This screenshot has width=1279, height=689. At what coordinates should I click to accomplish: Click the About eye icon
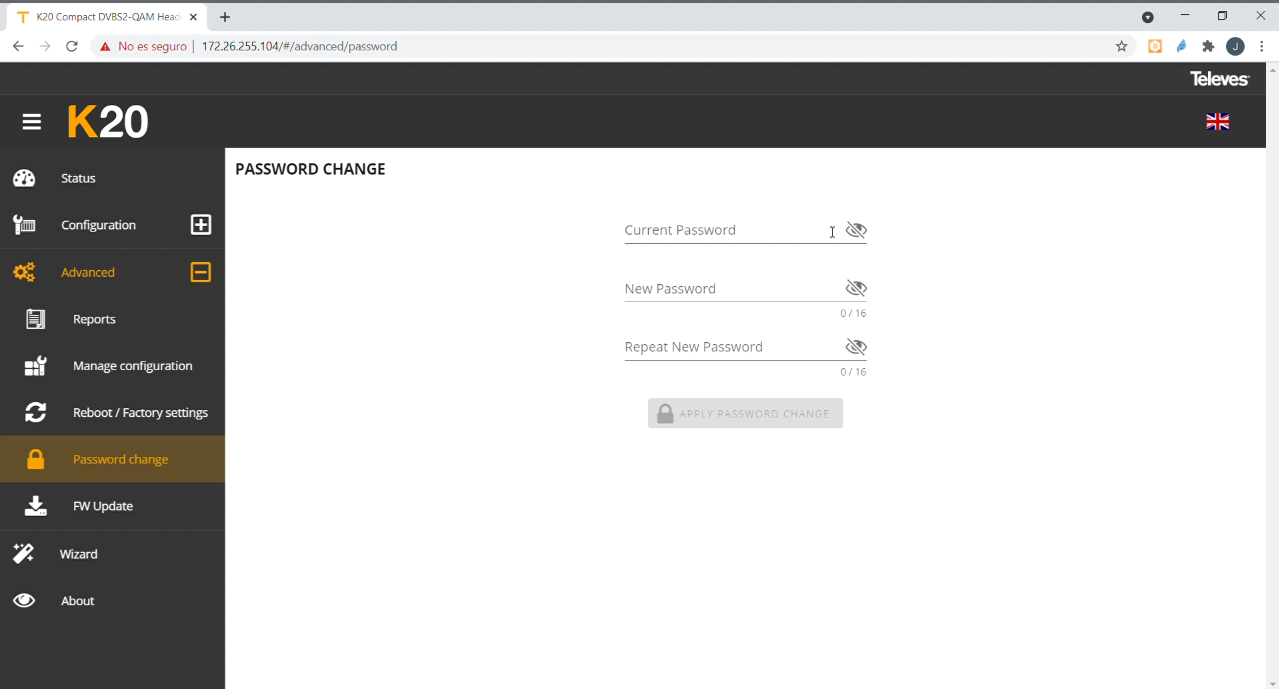pyautogui.click(x=24, y=600)
